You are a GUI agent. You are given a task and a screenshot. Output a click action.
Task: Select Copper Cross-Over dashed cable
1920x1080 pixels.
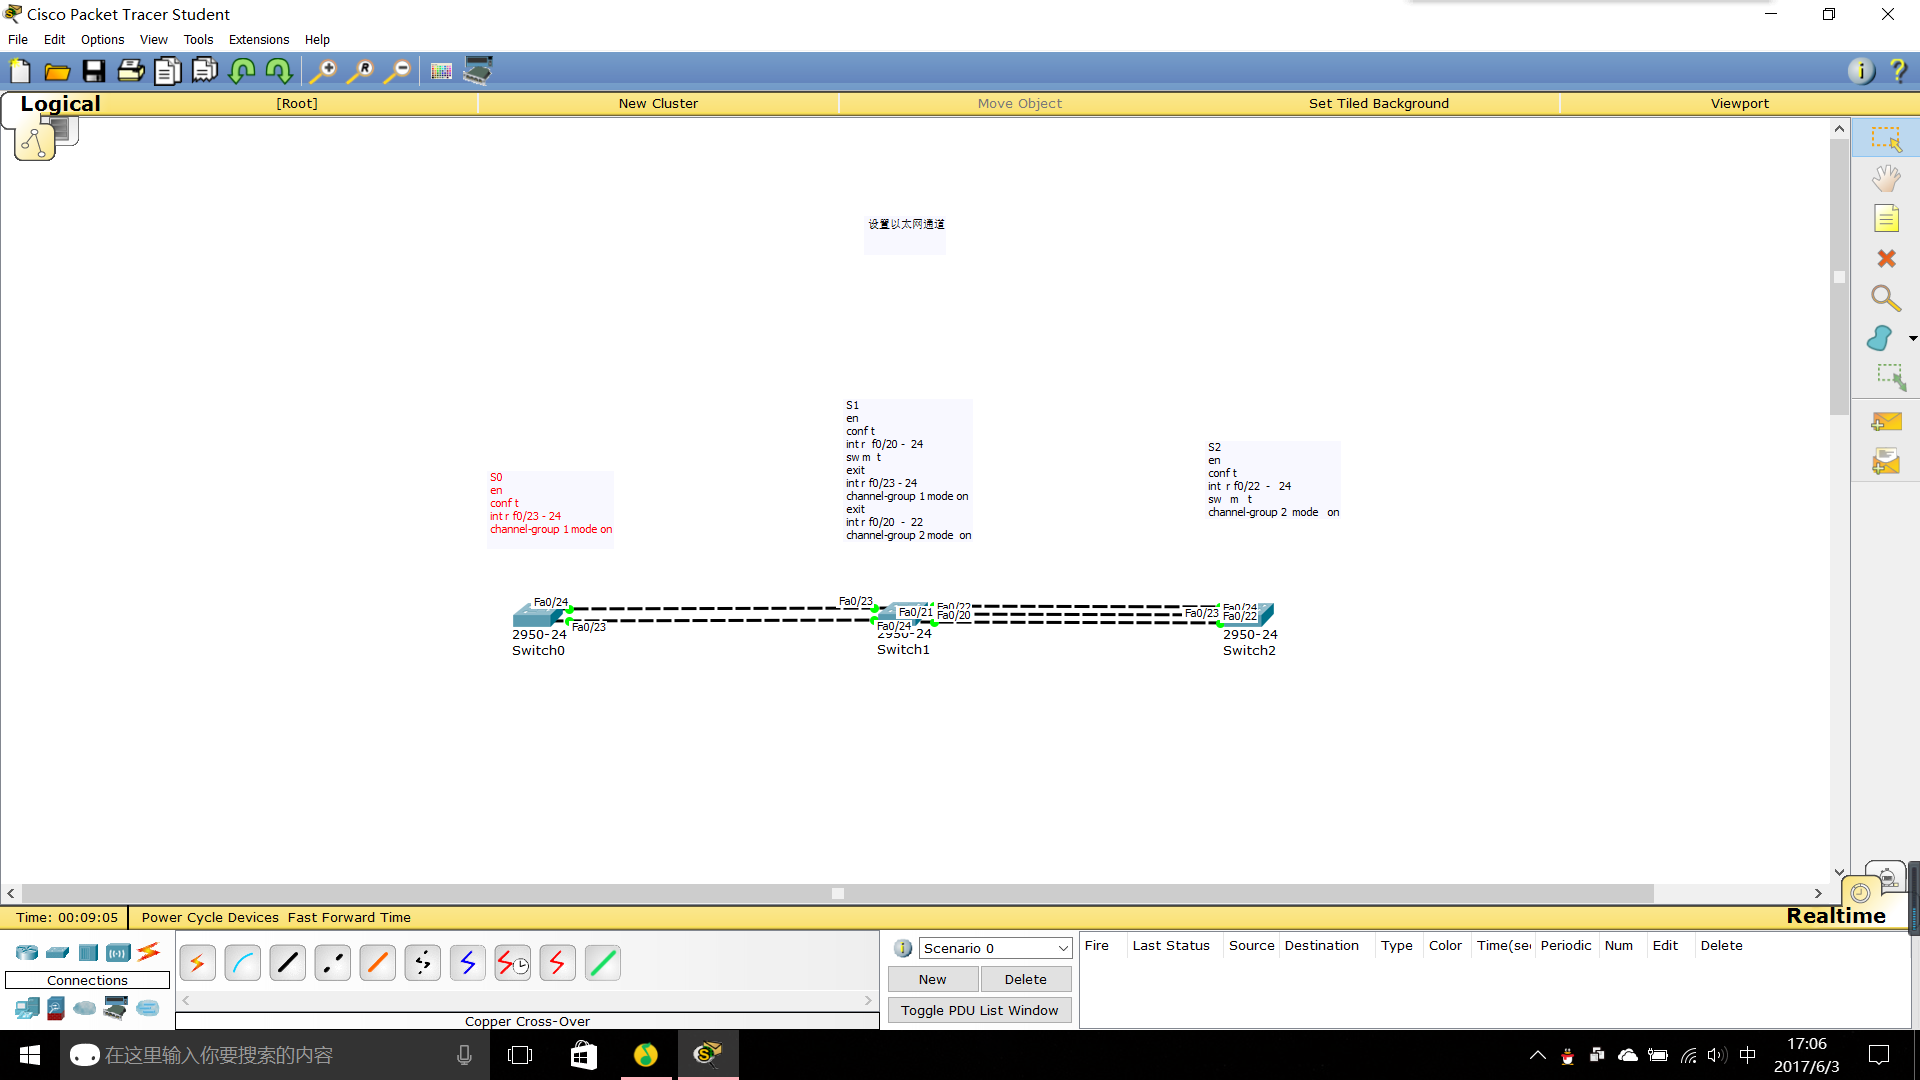333,963
